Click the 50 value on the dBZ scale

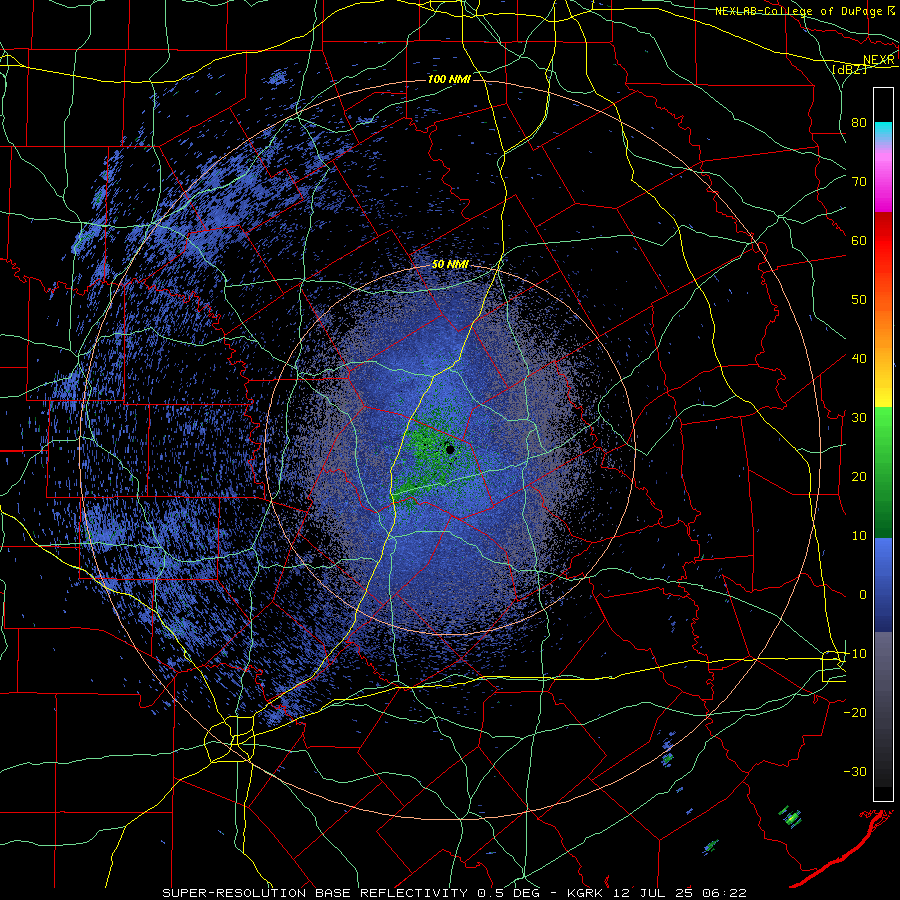pyautogui.click(x=859, y=300)
